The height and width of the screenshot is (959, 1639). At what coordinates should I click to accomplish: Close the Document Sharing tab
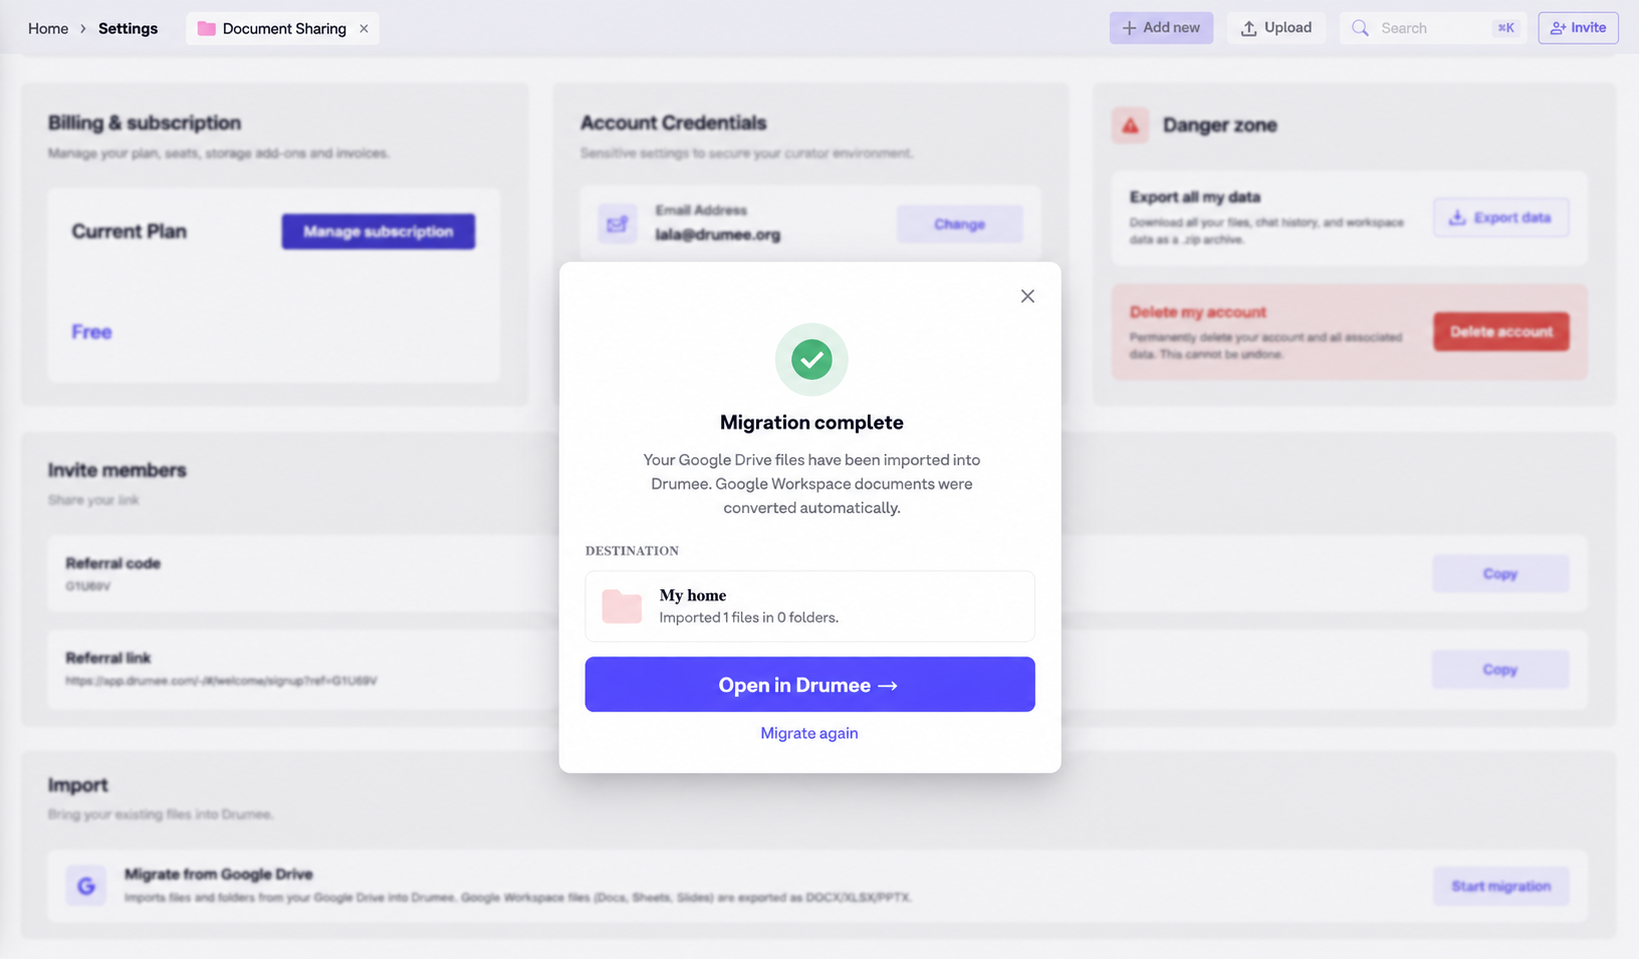click(364, 28)
